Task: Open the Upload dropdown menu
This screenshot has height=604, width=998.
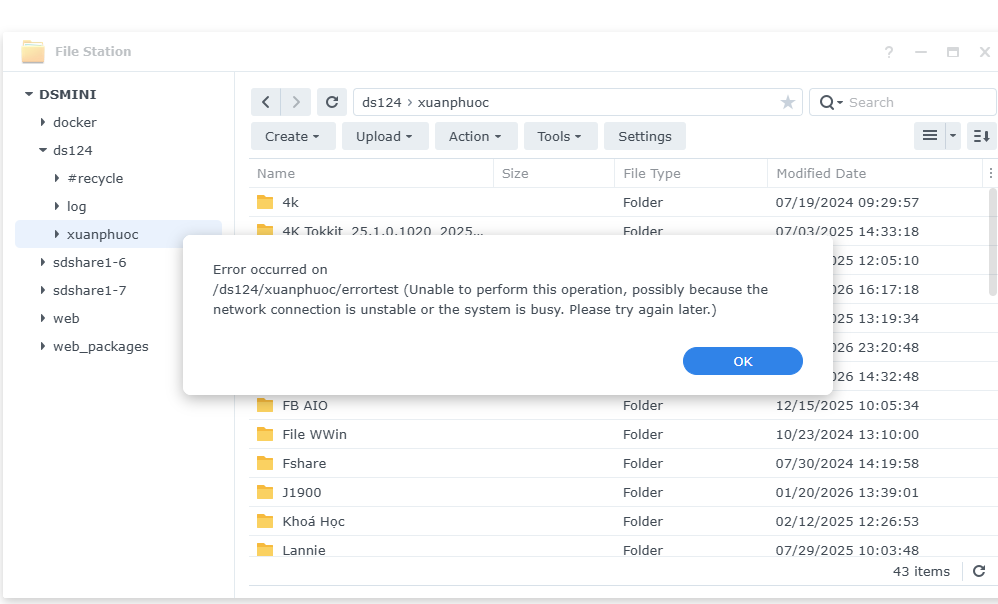Action: pyautogui.click(x=385, y=136)
